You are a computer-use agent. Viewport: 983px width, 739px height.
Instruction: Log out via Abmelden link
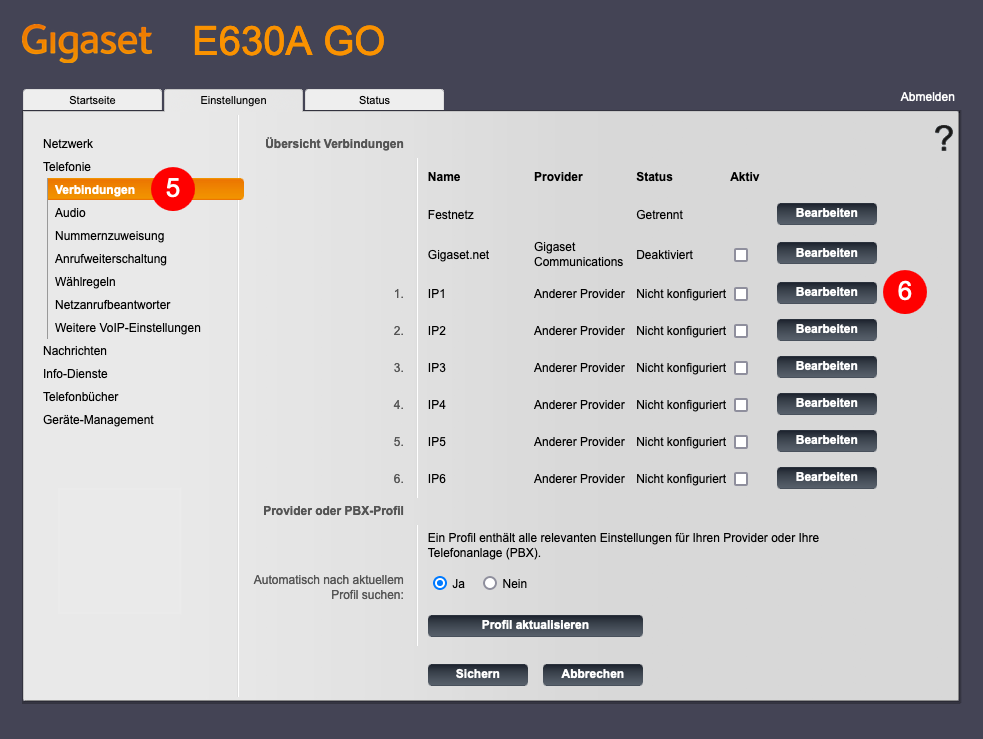pos(927,97)
